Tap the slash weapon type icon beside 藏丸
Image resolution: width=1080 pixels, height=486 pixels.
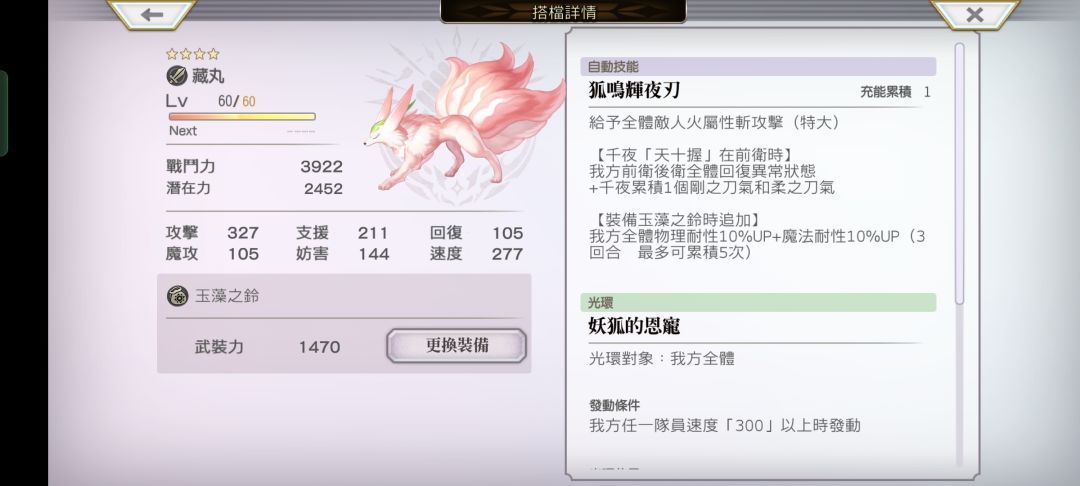177,76
